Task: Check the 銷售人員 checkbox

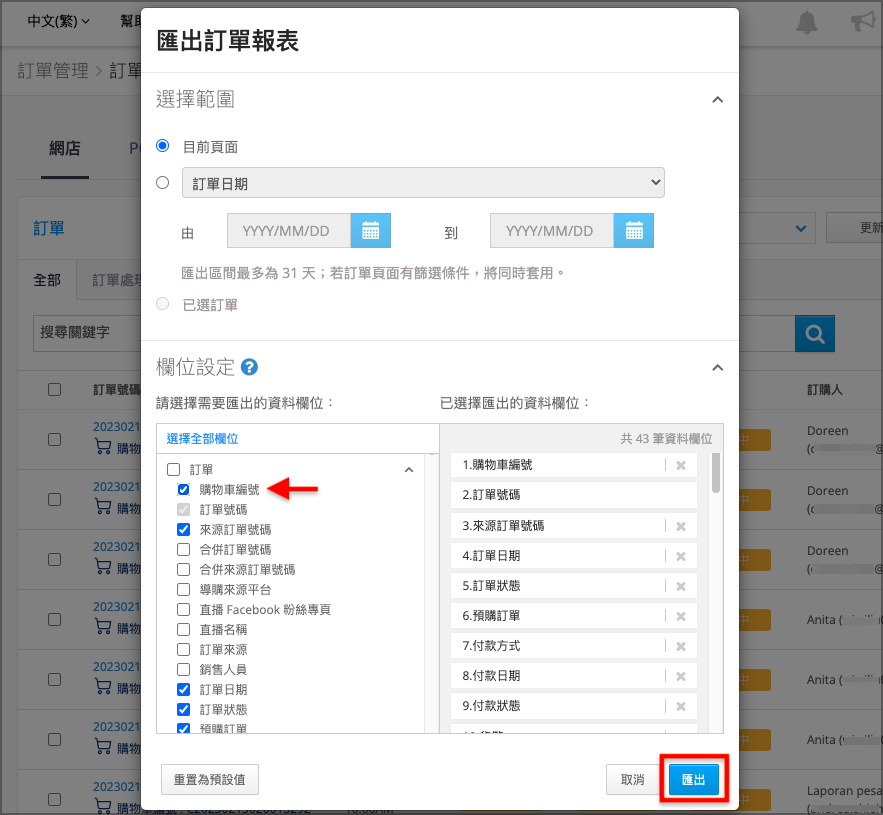Action: click(184, 669)
